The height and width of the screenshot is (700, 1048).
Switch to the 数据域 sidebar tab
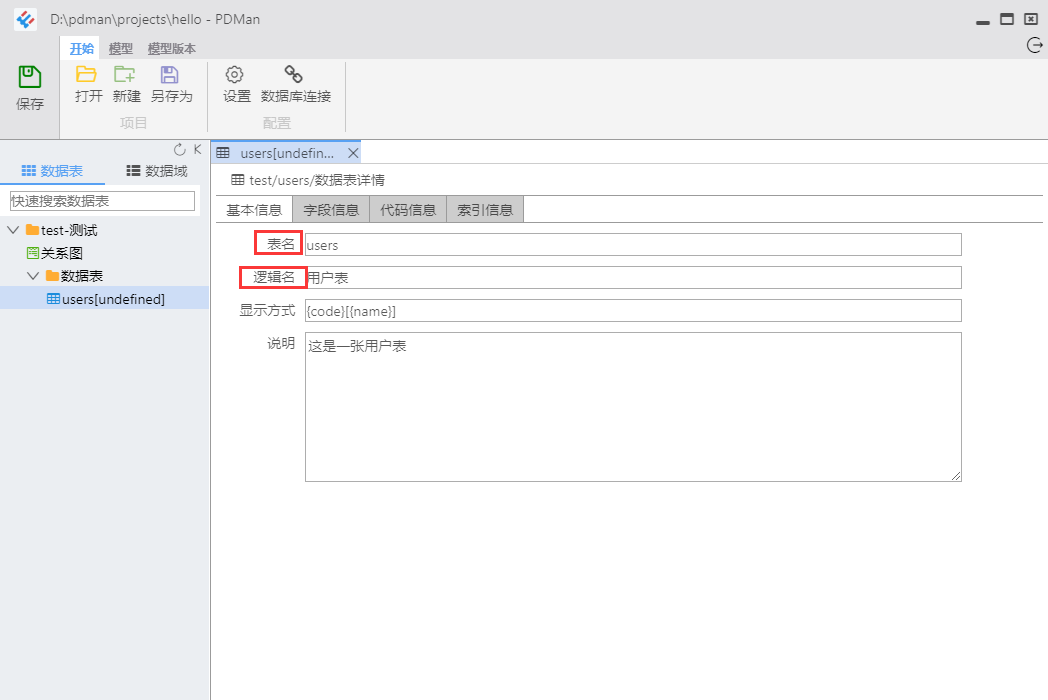pyautogui.click(x=157, y=170)
